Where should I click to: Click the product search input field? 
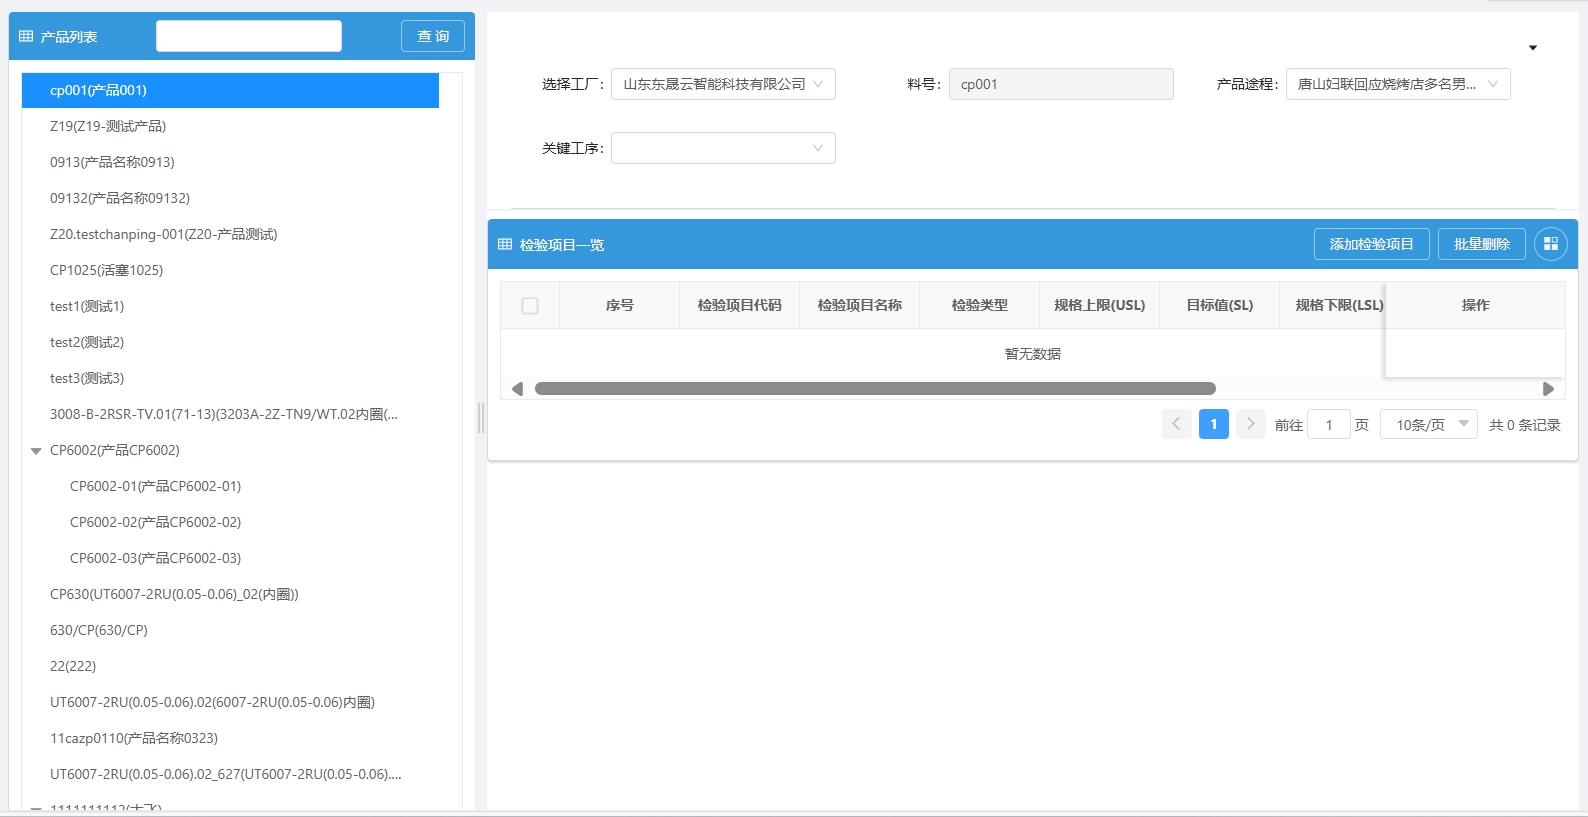coord(249,36)
